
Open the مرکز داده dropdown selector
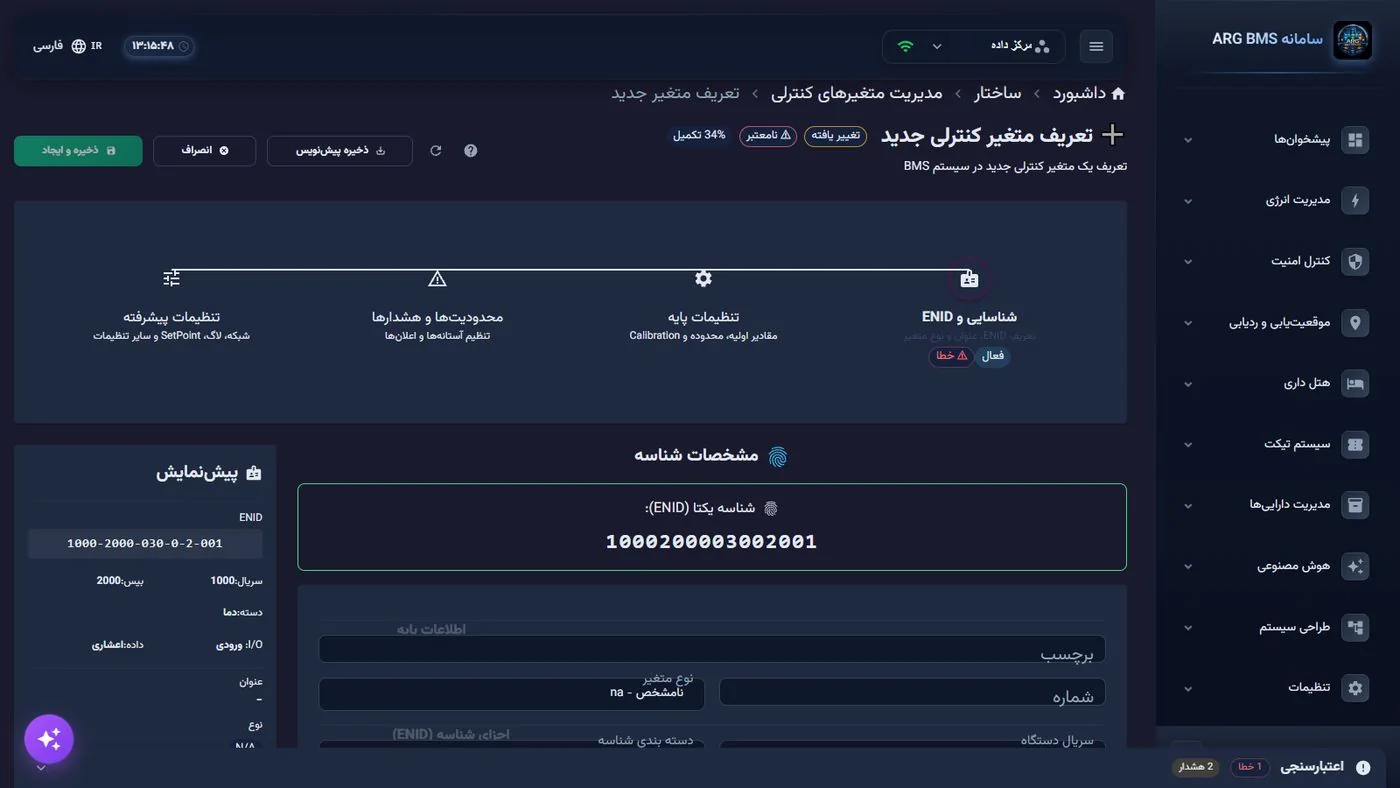(x=974, y=46)
